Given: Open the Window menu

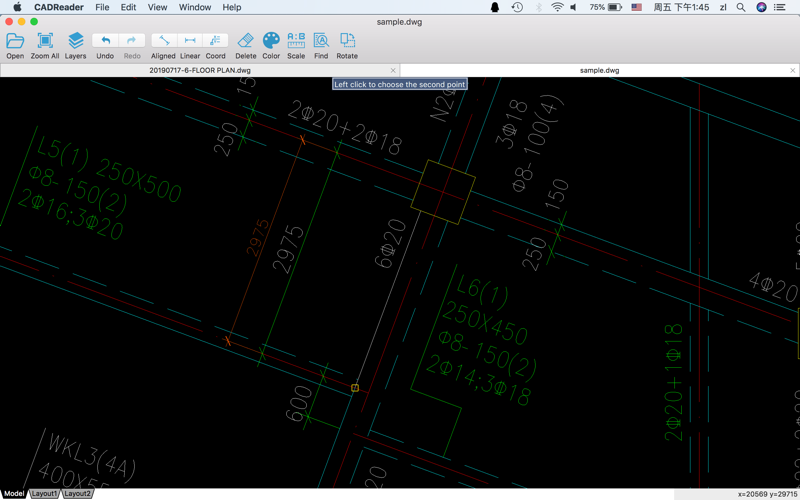Looking at the screenshot, I should [x=195, y=7].
